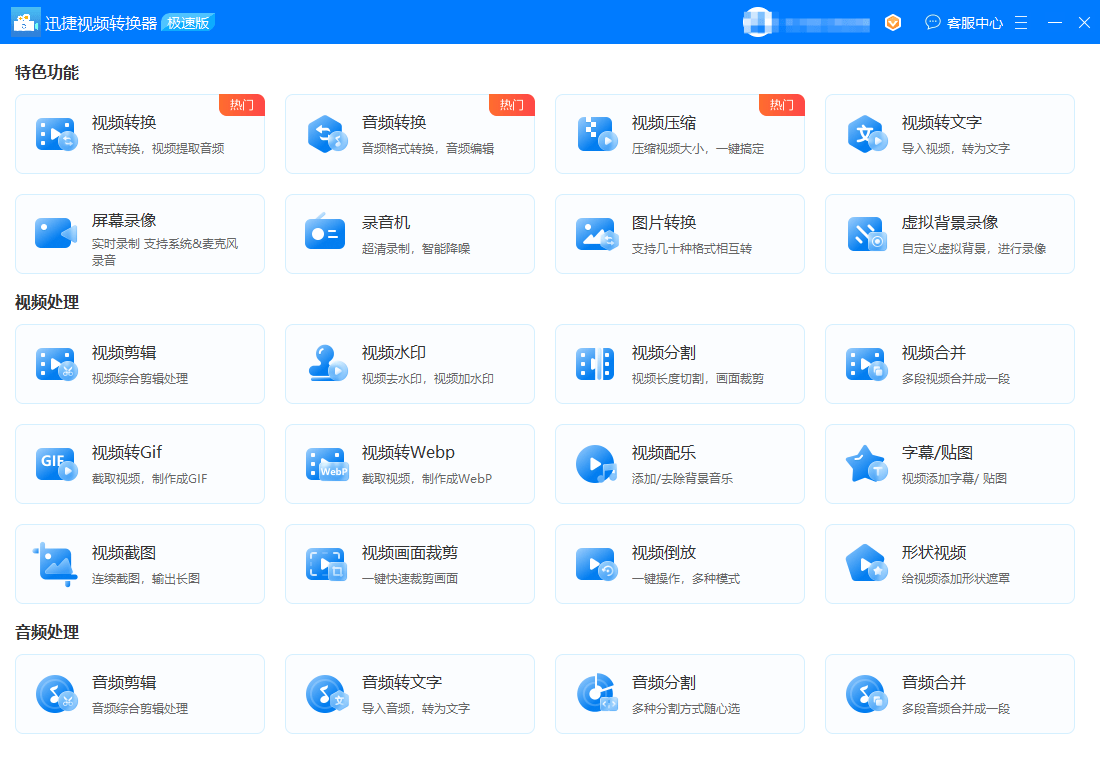Viewport: 1100px width, 774px height.
Task: Click the 视频配乐 music icon
Action: 596,464
